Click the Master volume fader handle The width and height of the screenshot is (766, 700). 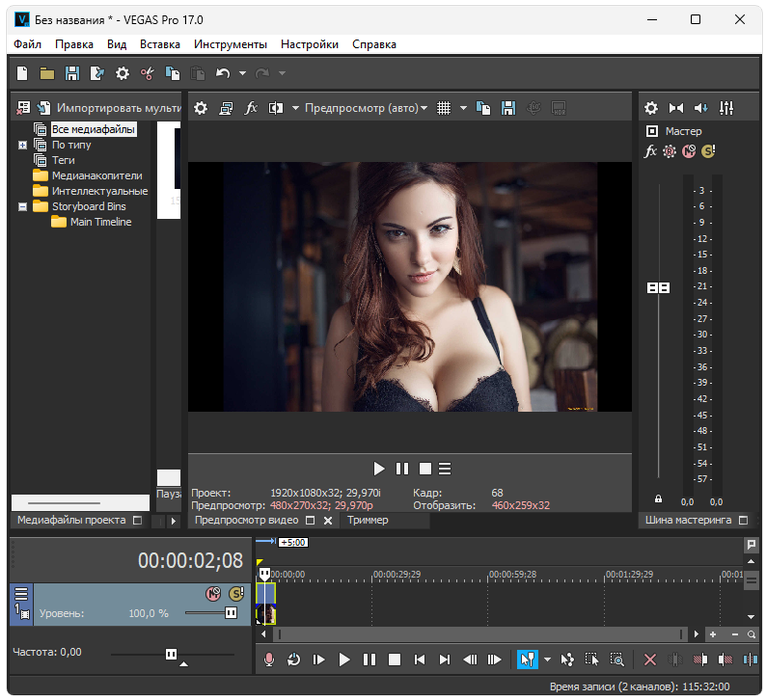[658, 288]
